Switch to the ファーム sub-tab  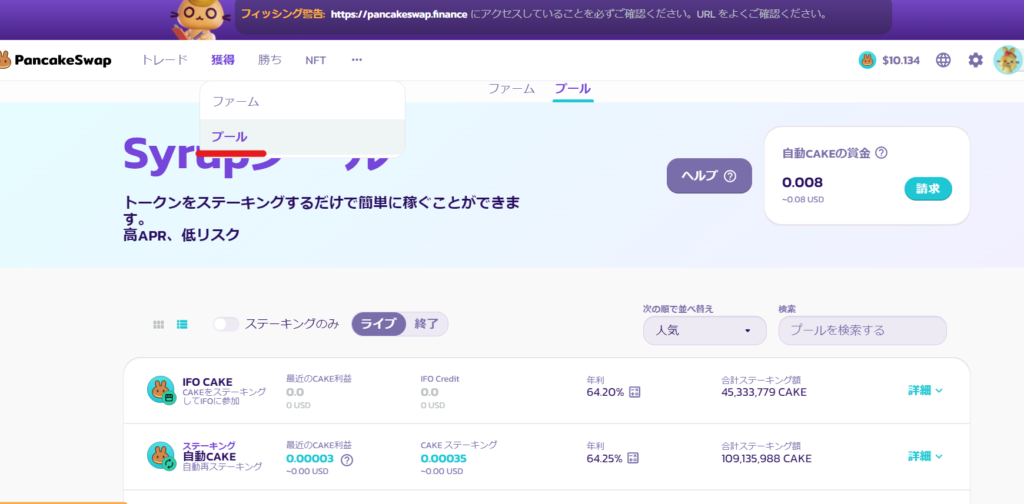click(x=511, y=89)
